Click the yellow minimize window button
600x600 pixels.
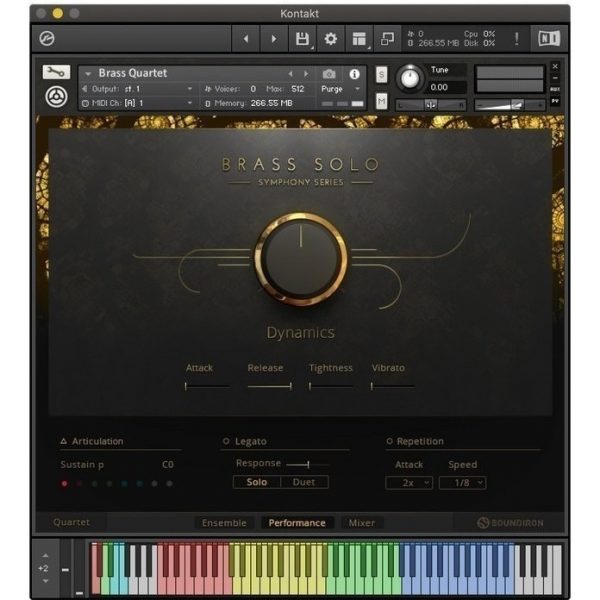(58, 14)
